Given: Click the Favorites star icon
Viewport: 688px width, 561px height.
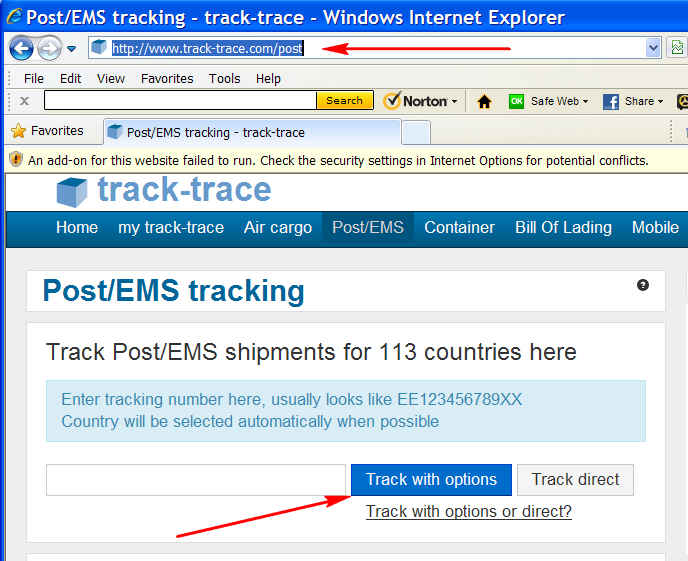Looking at the screenshot, I should [18, 131].
